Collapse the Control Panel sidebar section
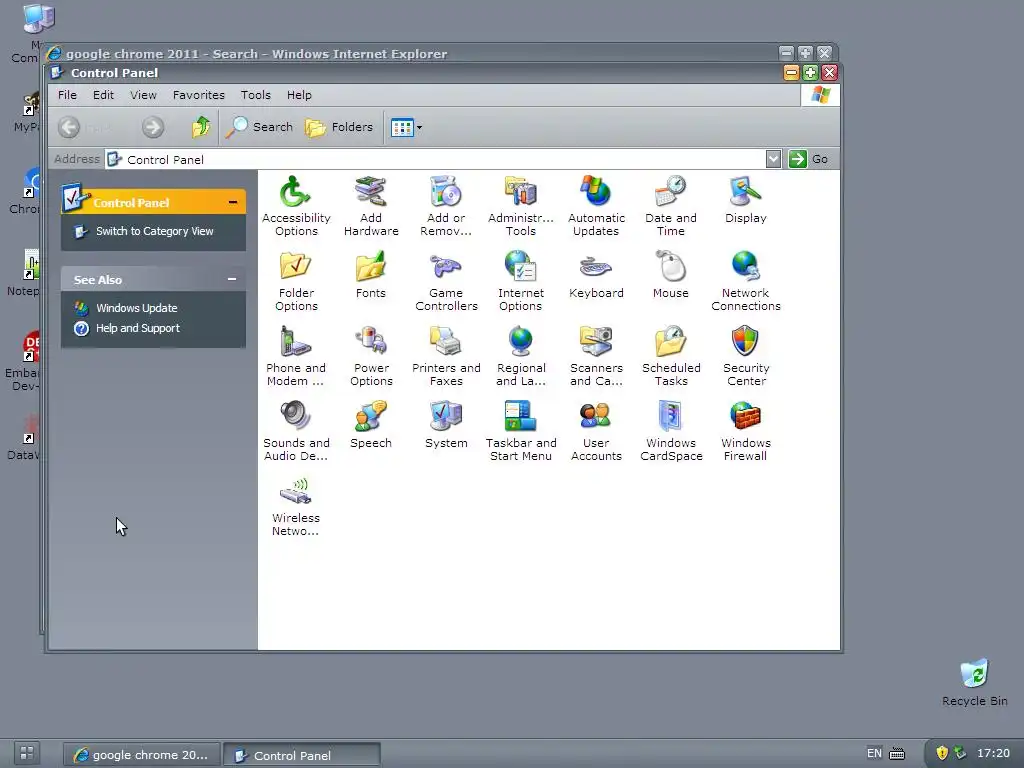The image size is (1024, 768). pyautogui.click(x=232, y=202)
